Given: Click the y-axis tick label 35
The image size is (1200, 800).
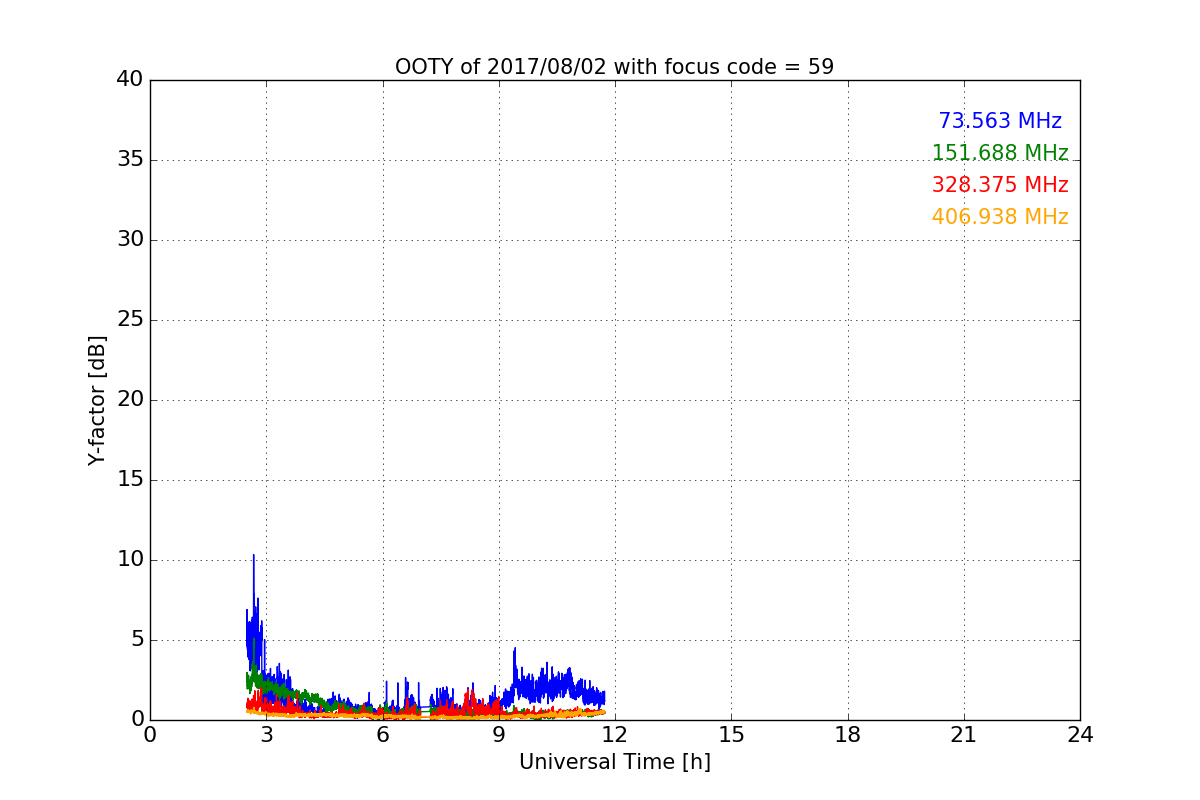Looking at the screenshot, I should tap(130, 160).
